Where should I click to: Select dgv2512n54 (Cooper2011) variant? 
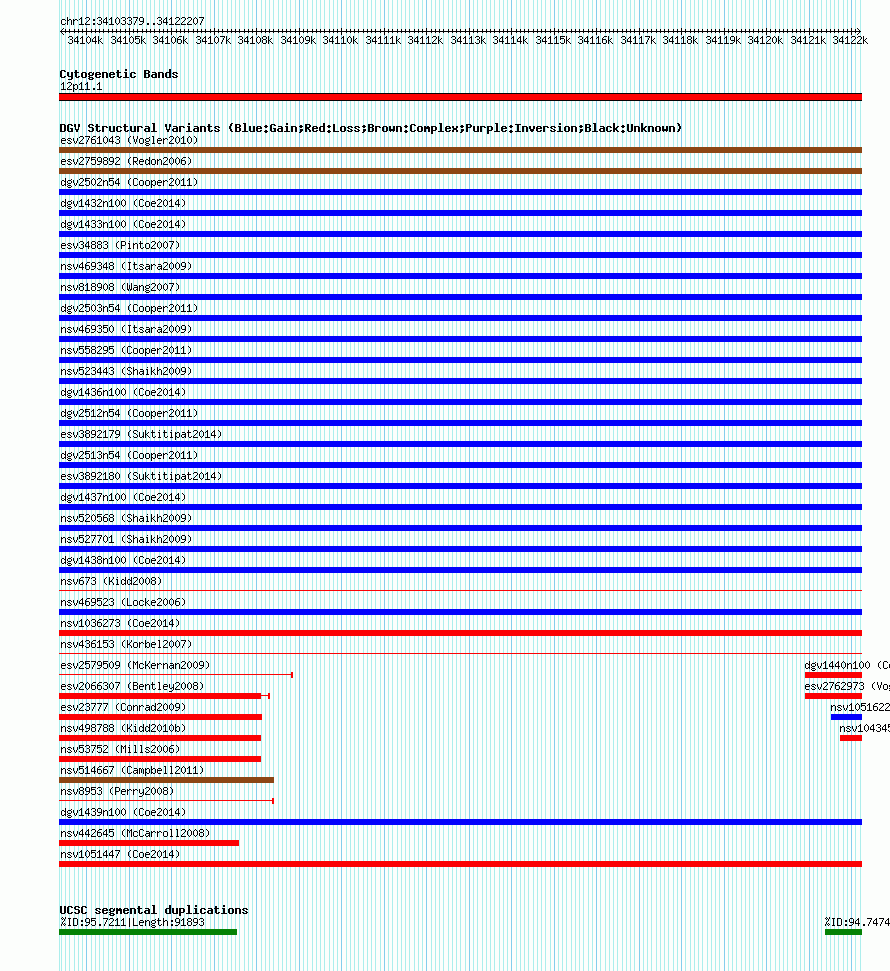click(129, 414)
